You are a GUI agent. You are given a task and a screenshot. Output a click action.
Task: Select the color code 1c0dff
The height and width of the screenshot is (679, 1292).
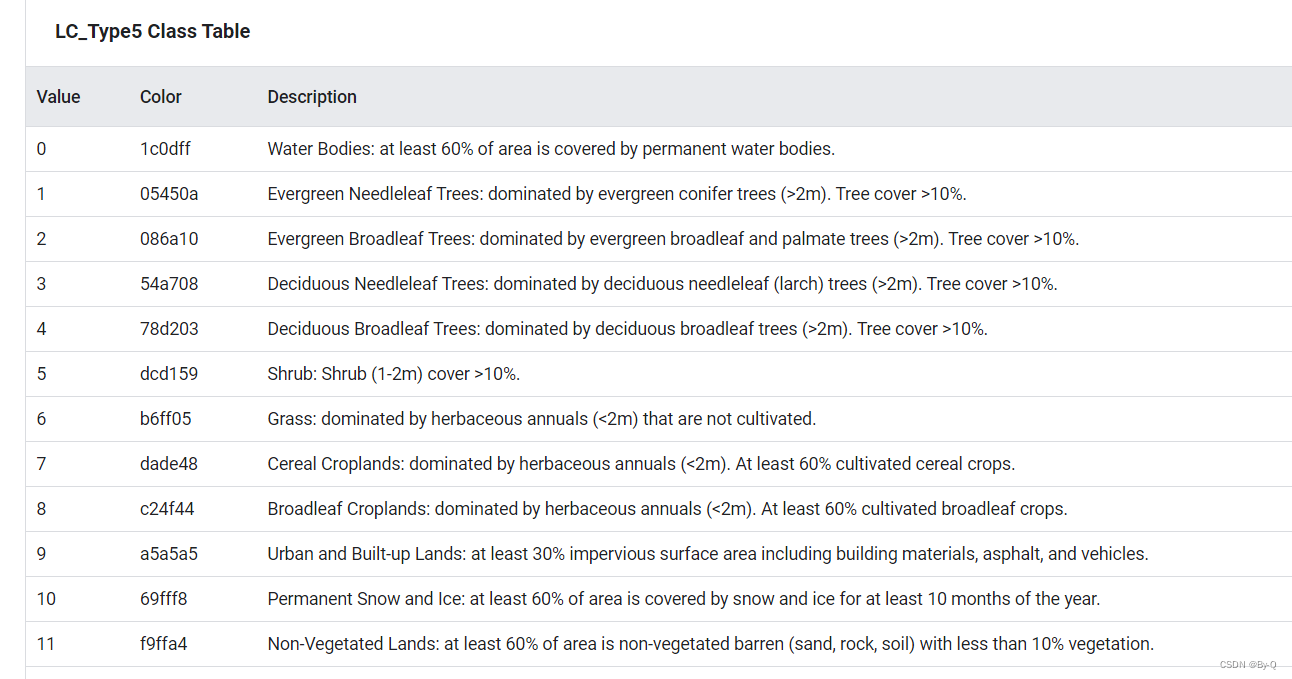pos(165,149)
